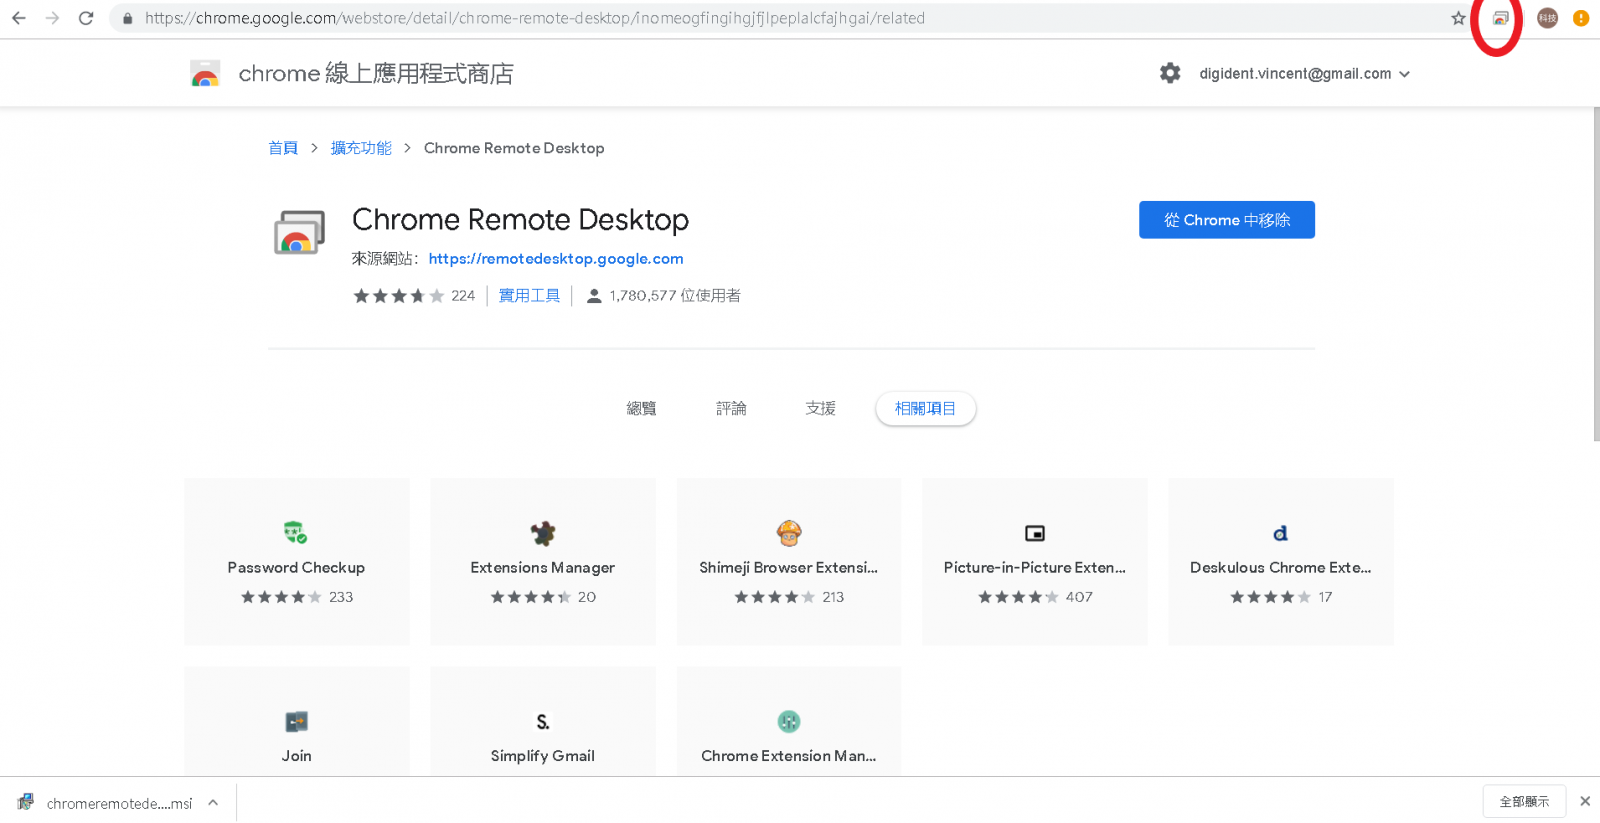This screenshot has height=823, width=1600.
Task: Click the browser forward arrow
Action: 52,18
